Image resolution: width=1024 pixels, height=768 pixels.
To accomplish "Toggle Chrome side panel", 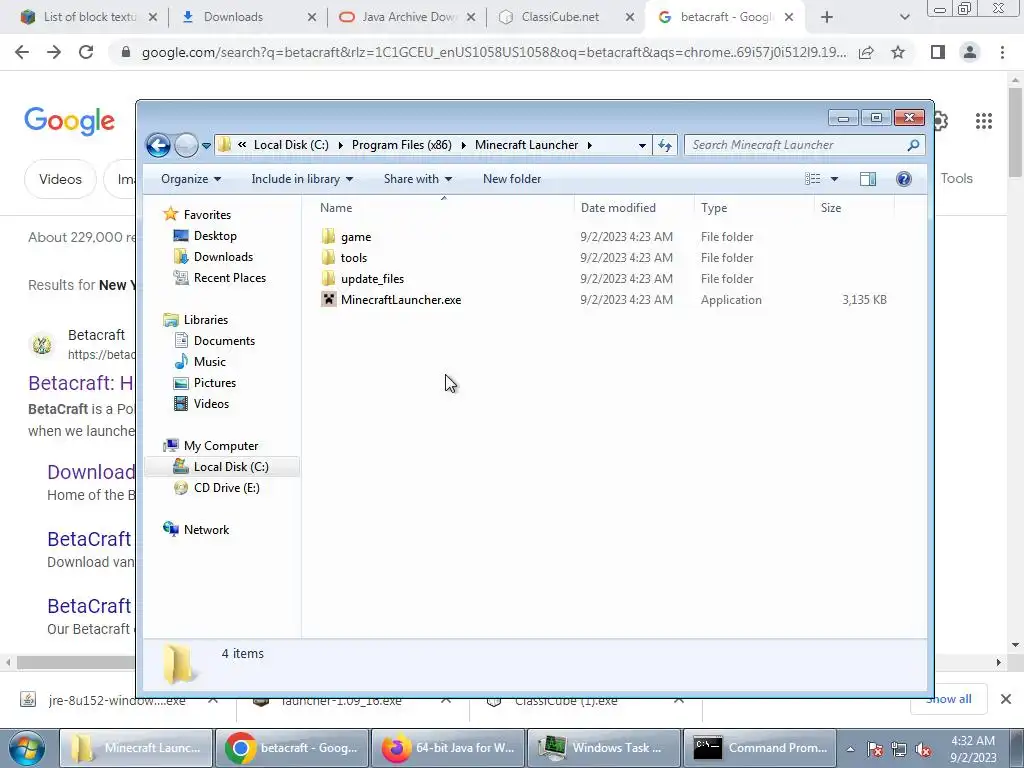I will coord(938,52).
